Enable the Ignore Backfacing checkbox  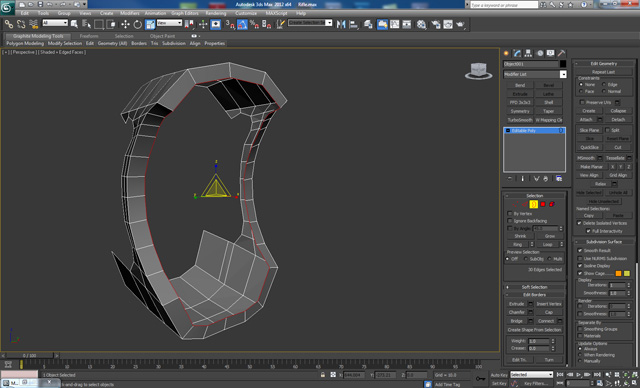coord(510,221)
